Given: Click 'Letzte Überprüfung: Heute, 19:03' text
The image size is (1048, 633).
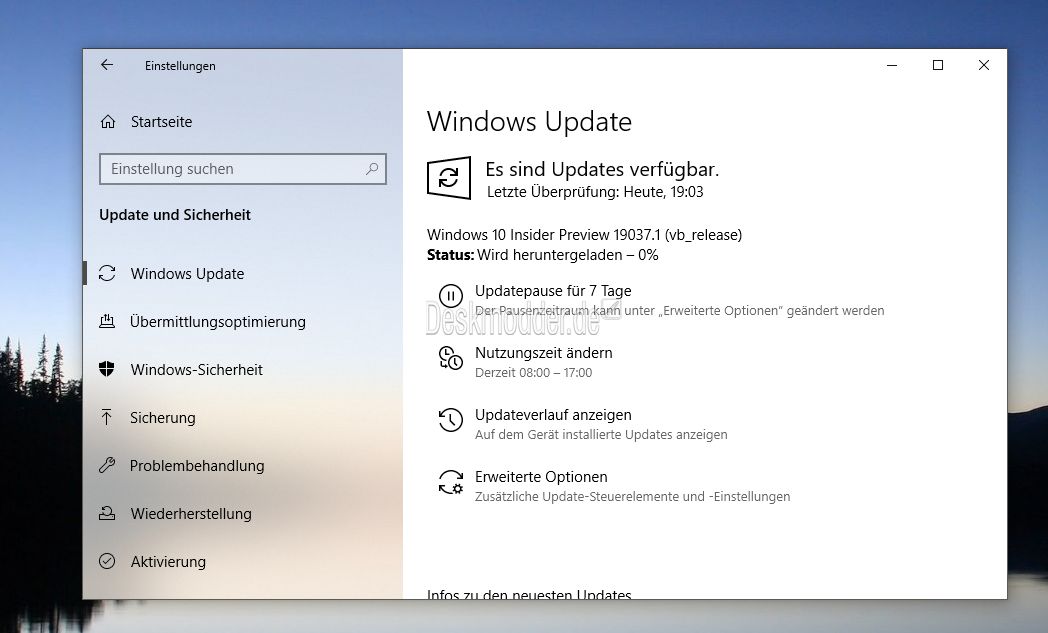Looking at the screenshot, I should pos(595,193).
